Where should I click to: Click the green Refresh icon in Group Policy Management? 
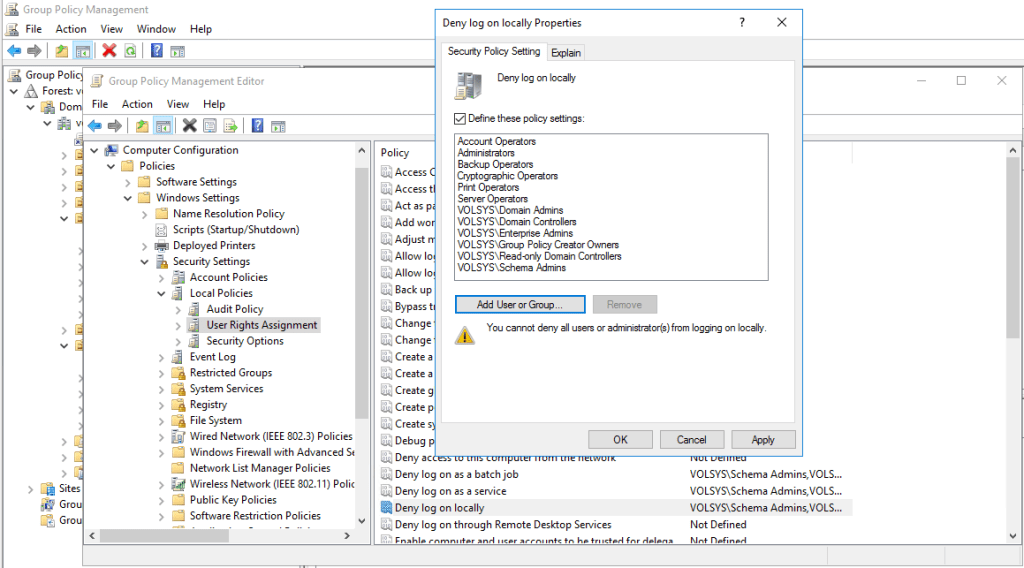(x=130, y=50)
